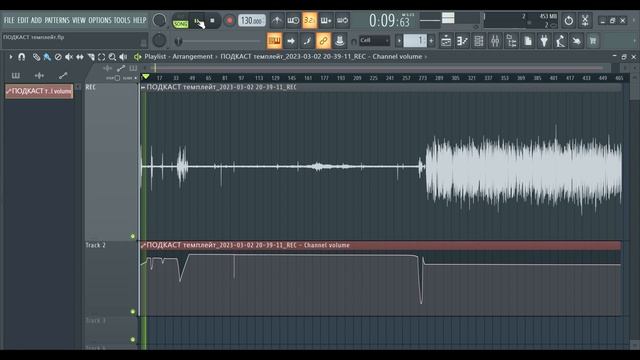Click the stamp tool icon
This screenshot has height=360, width=640.
point(340,41)
